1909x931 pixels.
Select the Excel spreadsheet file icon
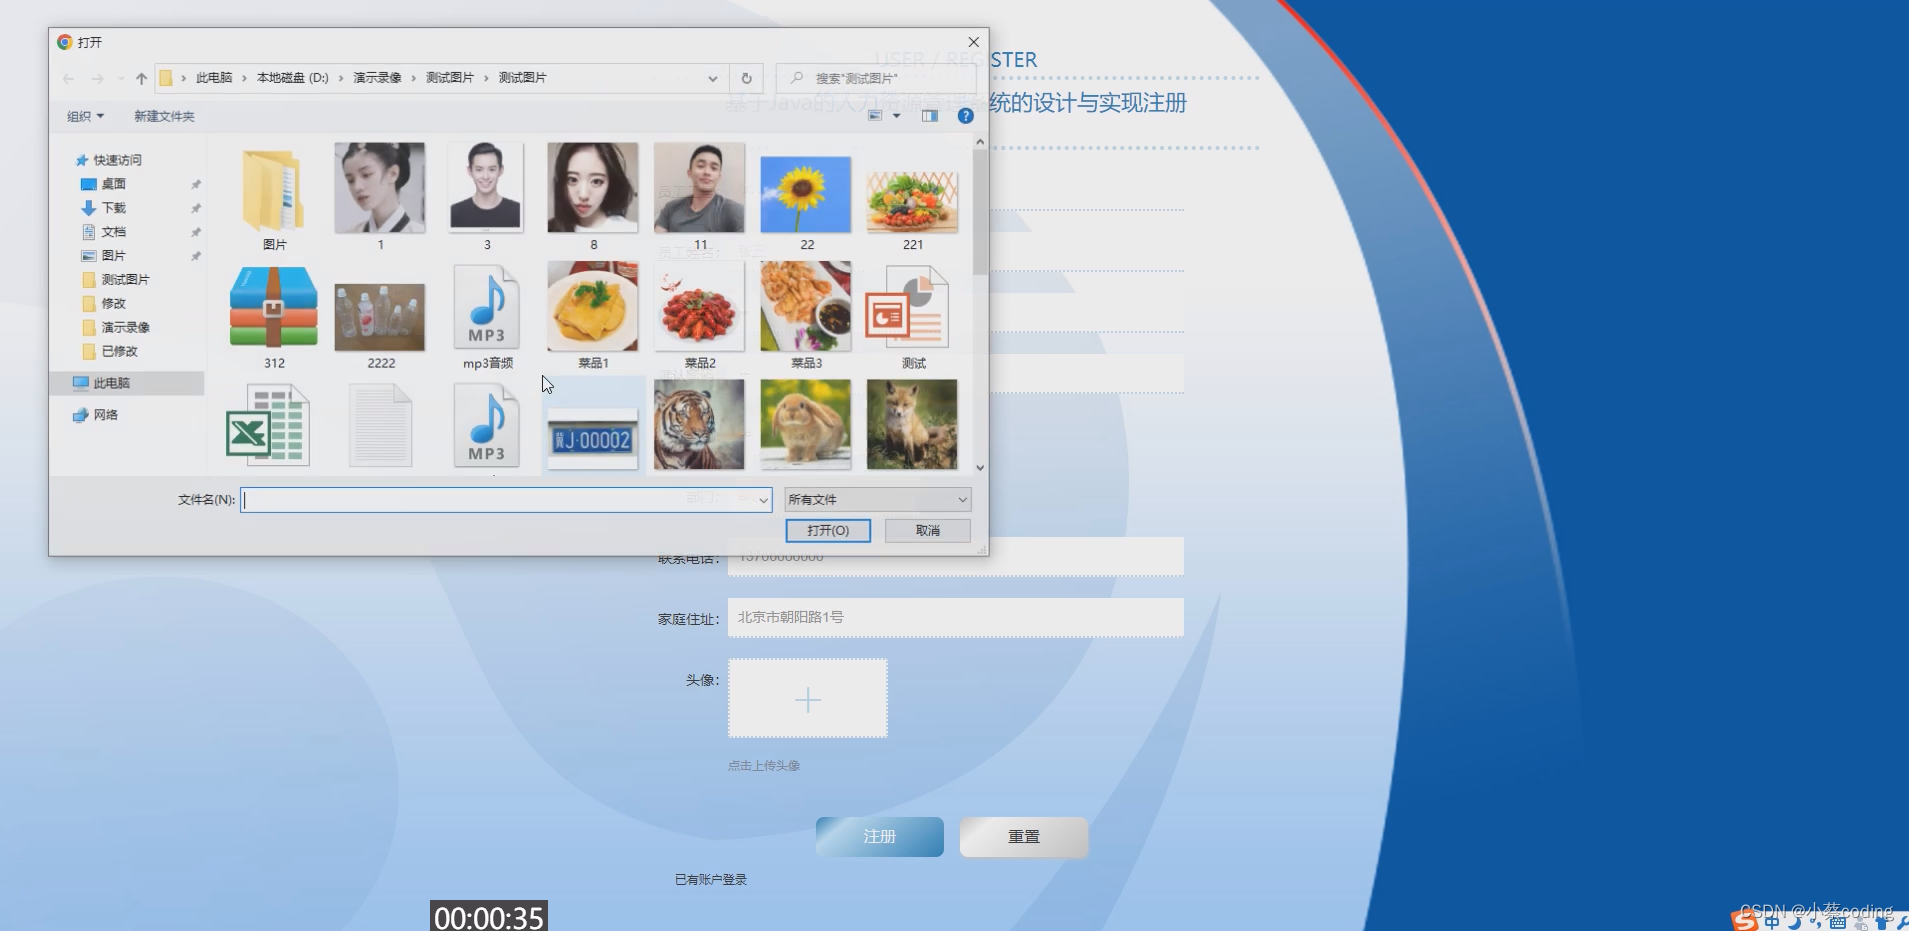(267, 427)
